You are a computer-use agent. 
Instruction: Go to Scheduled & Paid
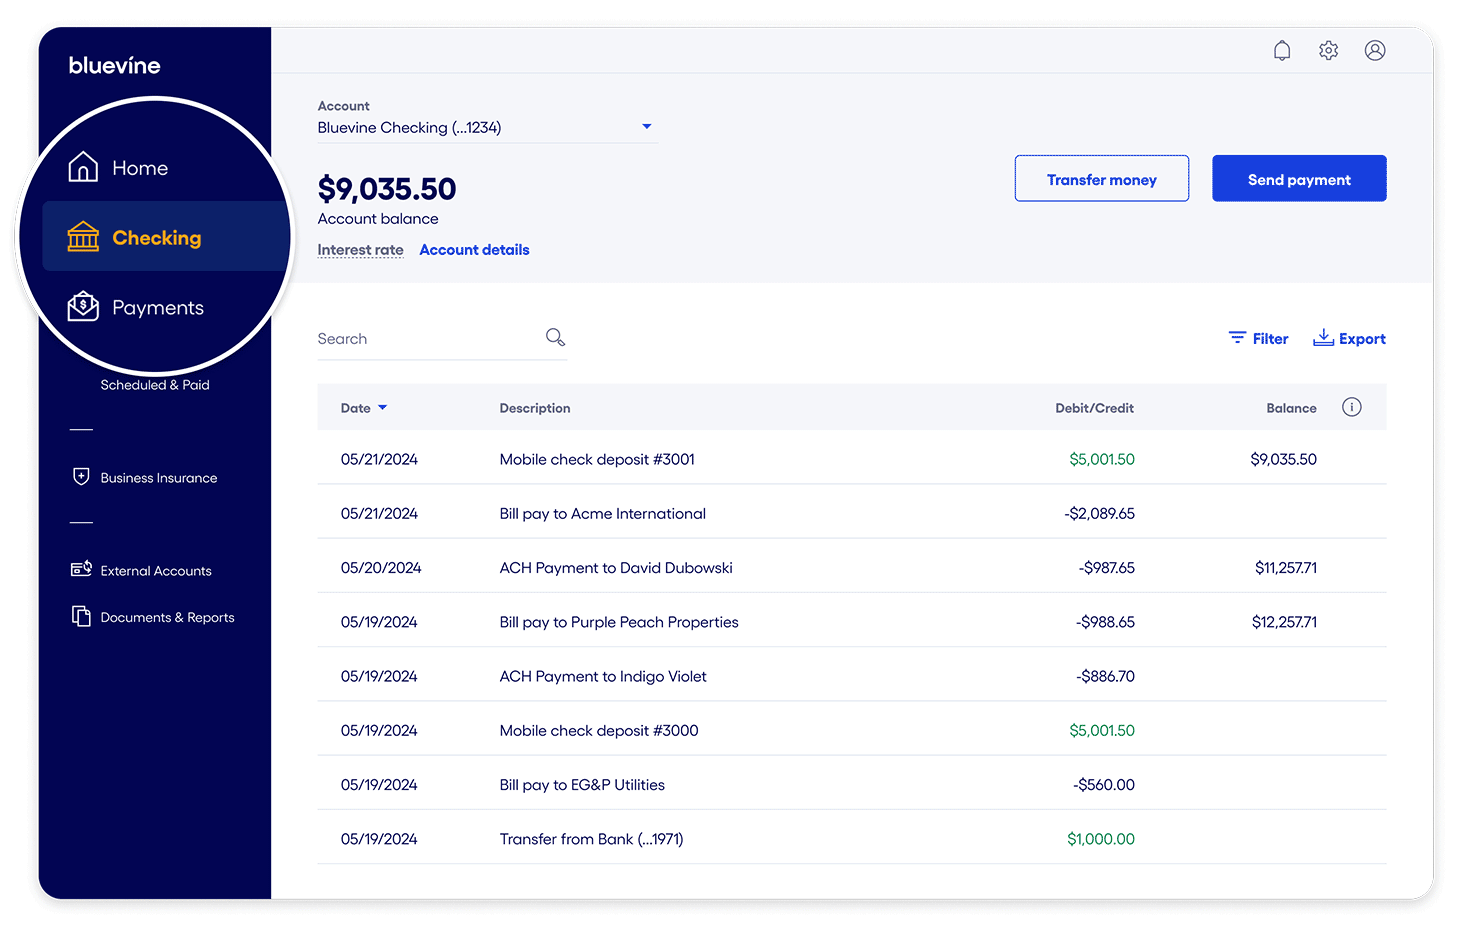pos(154,384)
